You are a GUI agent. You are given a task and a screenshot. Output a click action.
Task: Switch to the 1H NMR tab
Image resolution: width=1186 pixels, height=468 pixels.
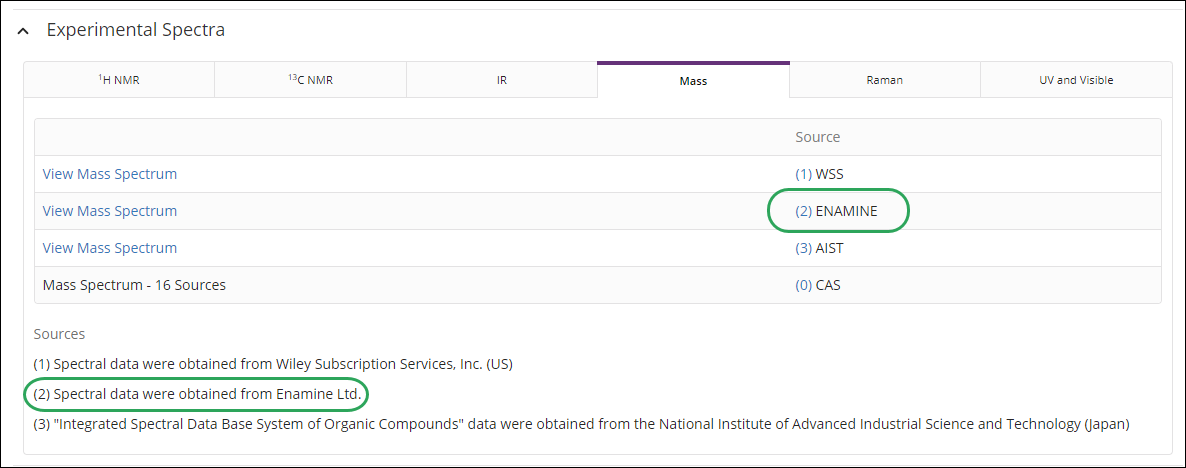[120, 80]
